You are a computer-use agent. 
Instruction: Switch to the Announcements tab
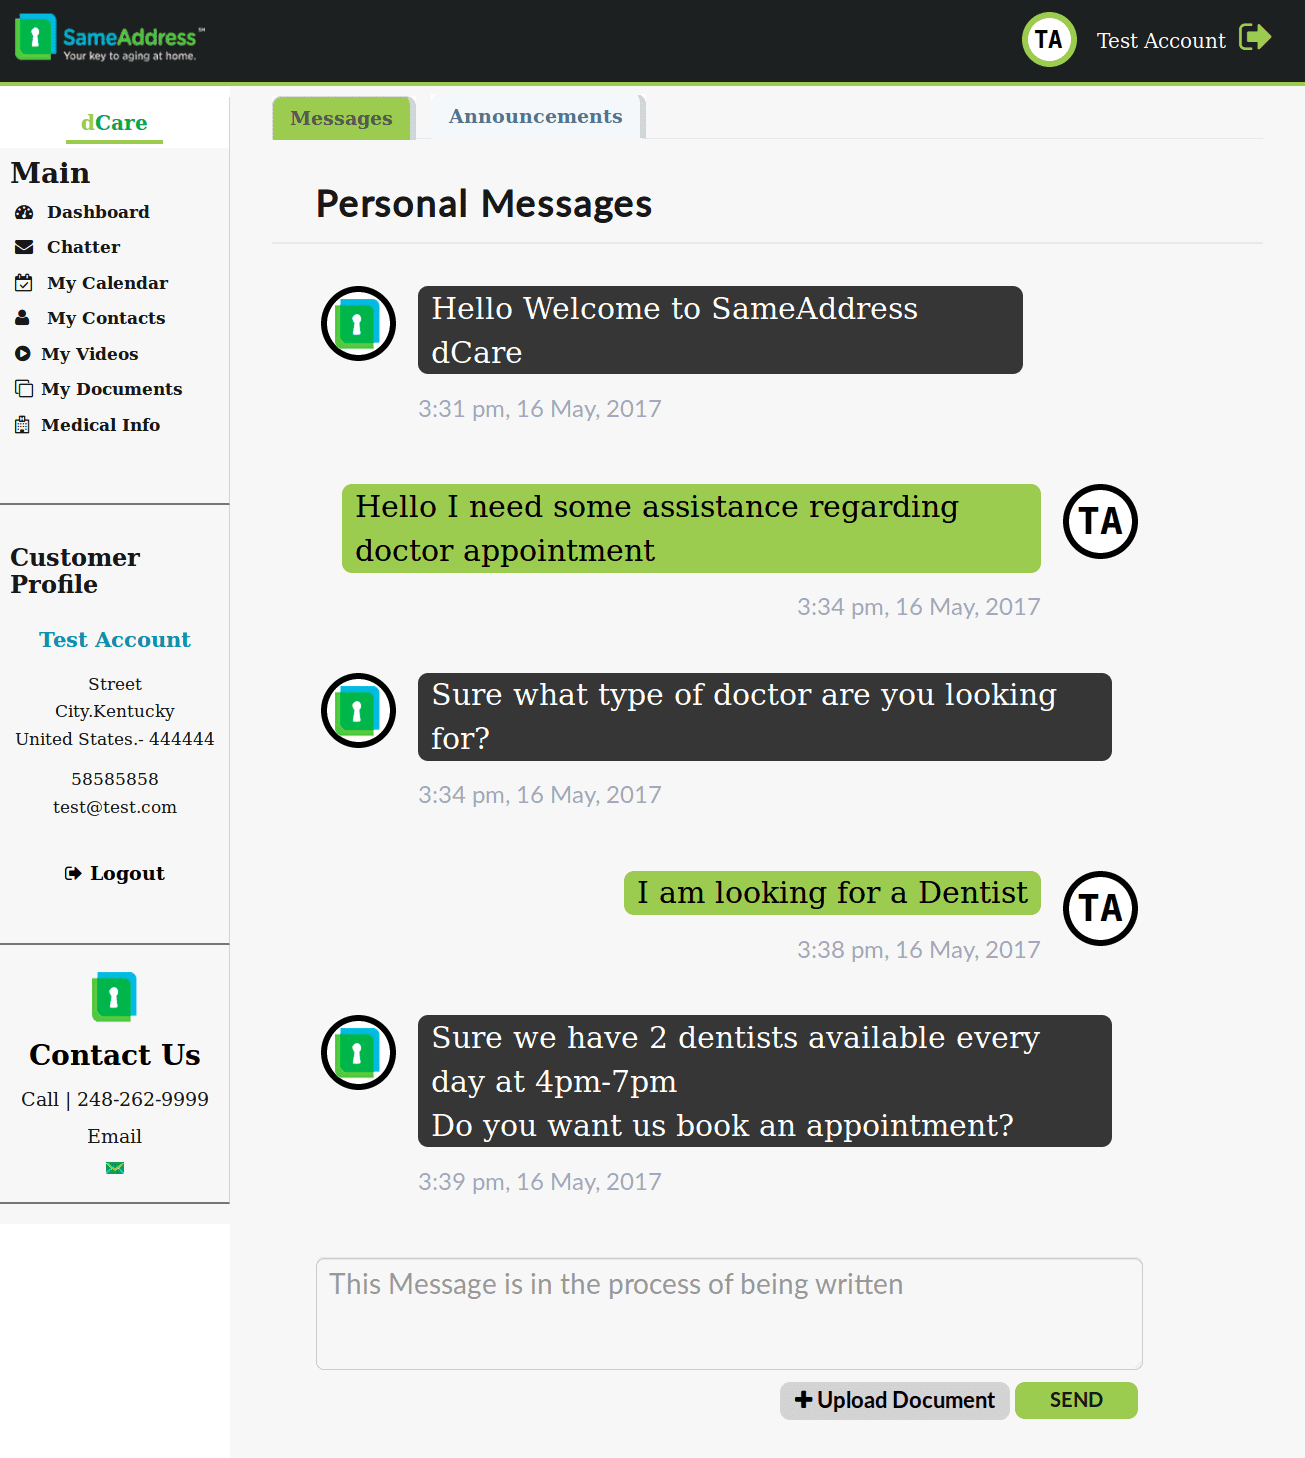(x=535, y=116)
